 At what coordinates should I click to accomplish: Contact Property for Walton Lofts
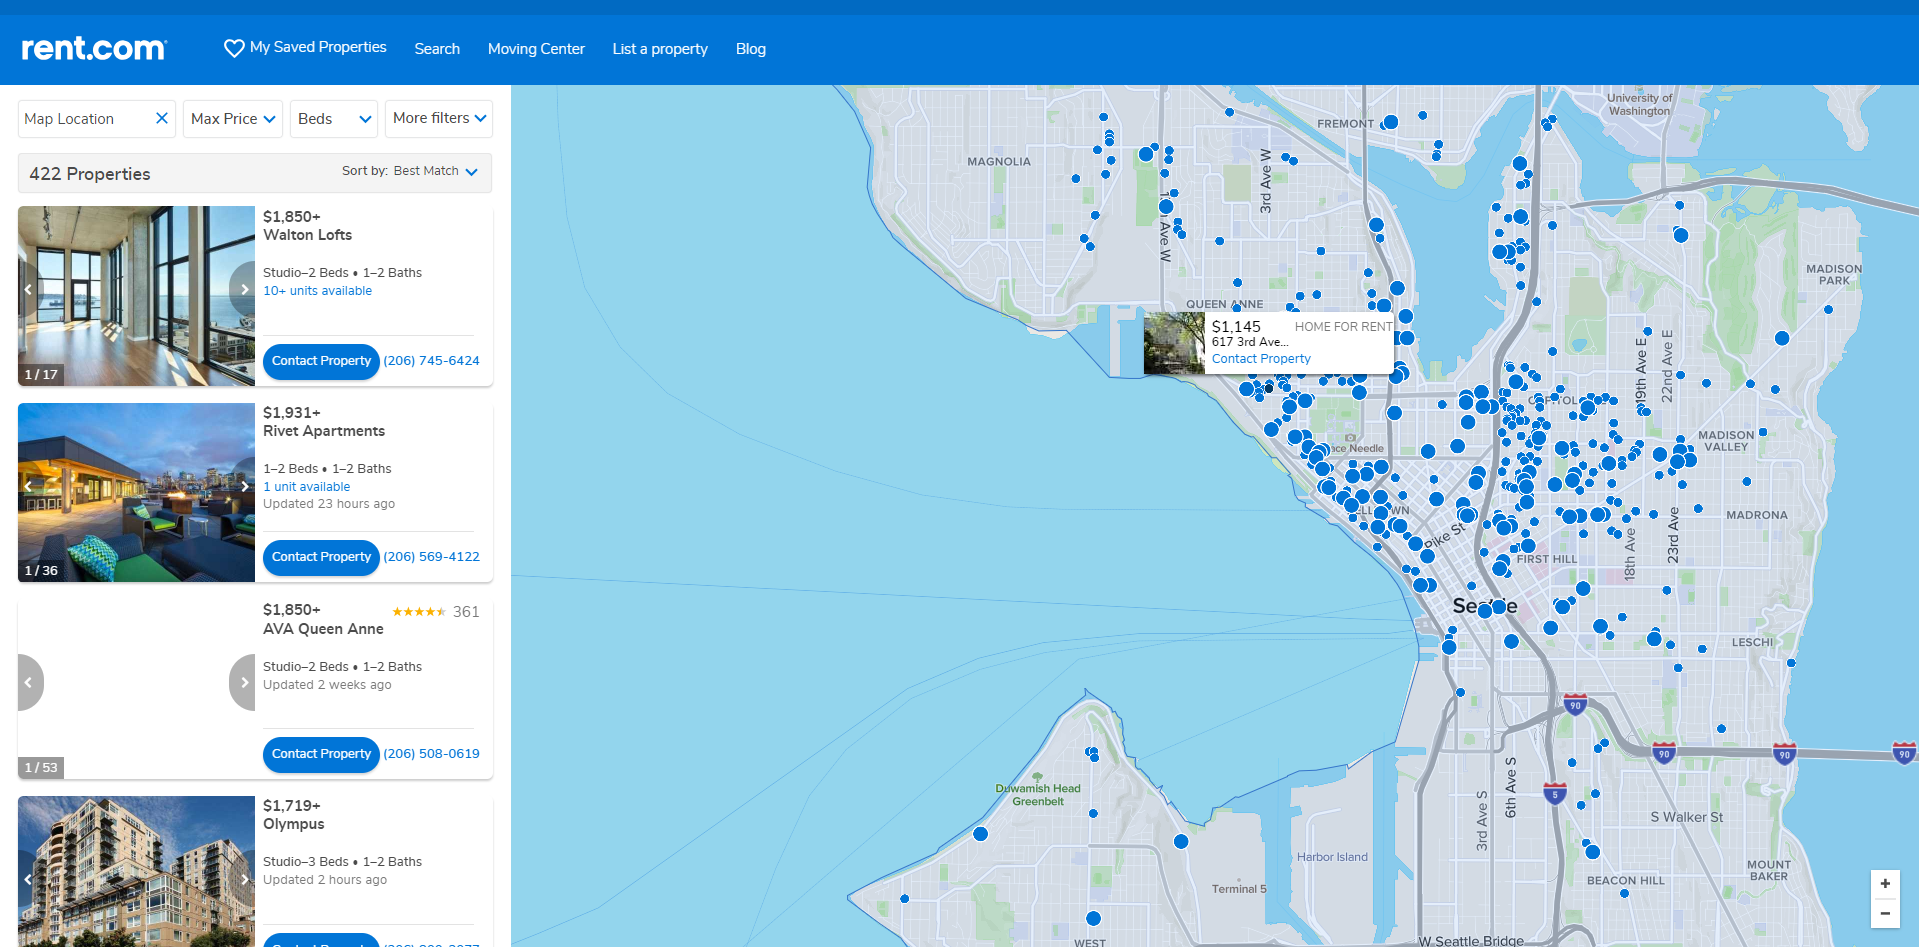321,361
